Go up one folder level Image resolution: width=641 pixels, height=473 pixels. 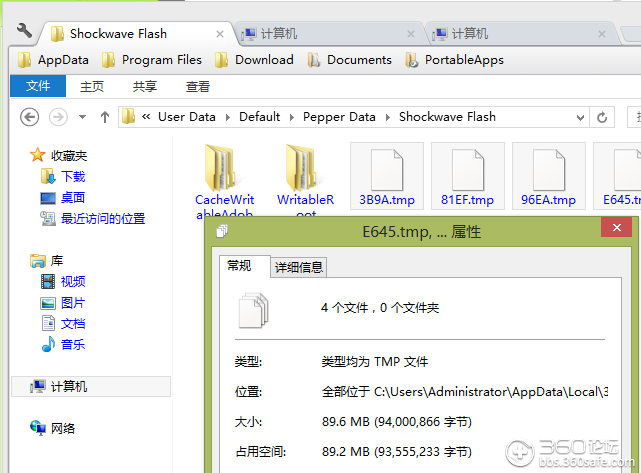[x=105, y=117]
